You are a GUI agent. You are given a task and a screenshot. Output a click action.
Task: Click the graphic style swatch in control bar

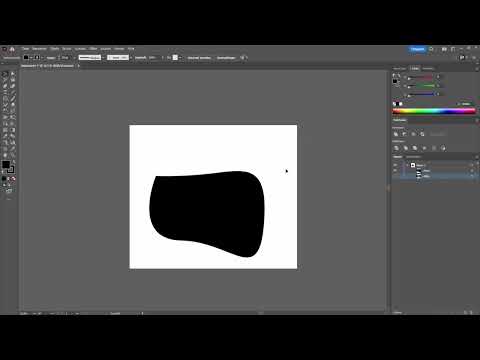[175, 58]
